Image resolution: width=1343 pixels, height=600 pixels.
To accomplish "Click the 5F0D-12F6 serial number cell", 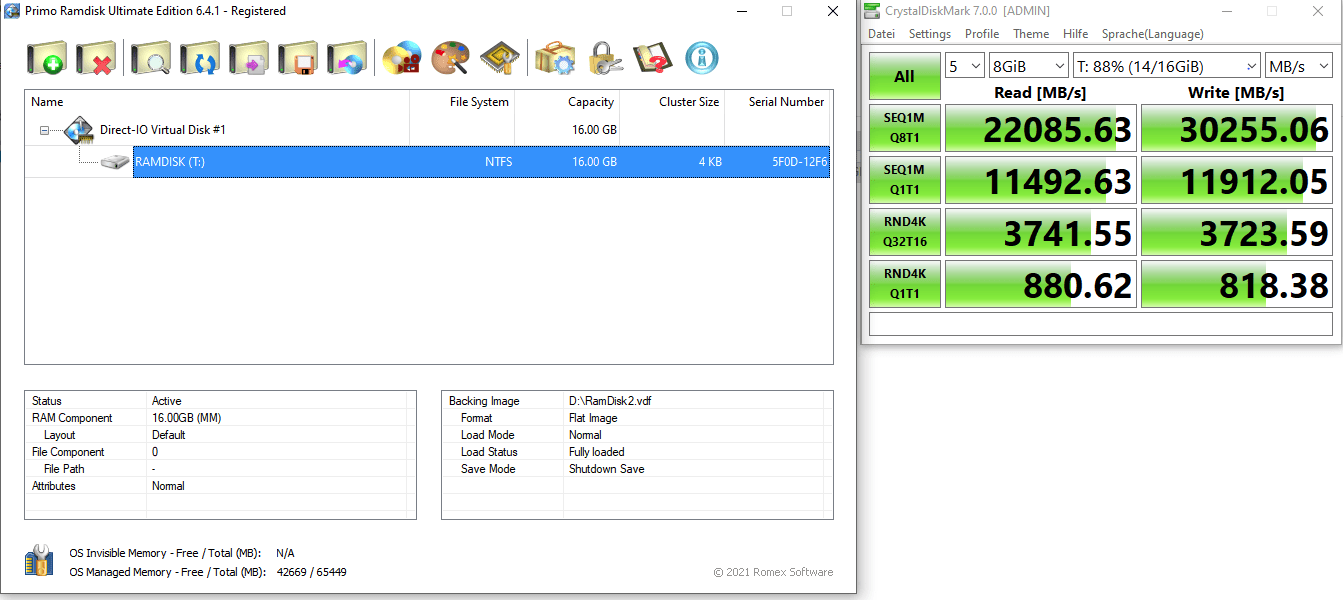I will [799, 162].
